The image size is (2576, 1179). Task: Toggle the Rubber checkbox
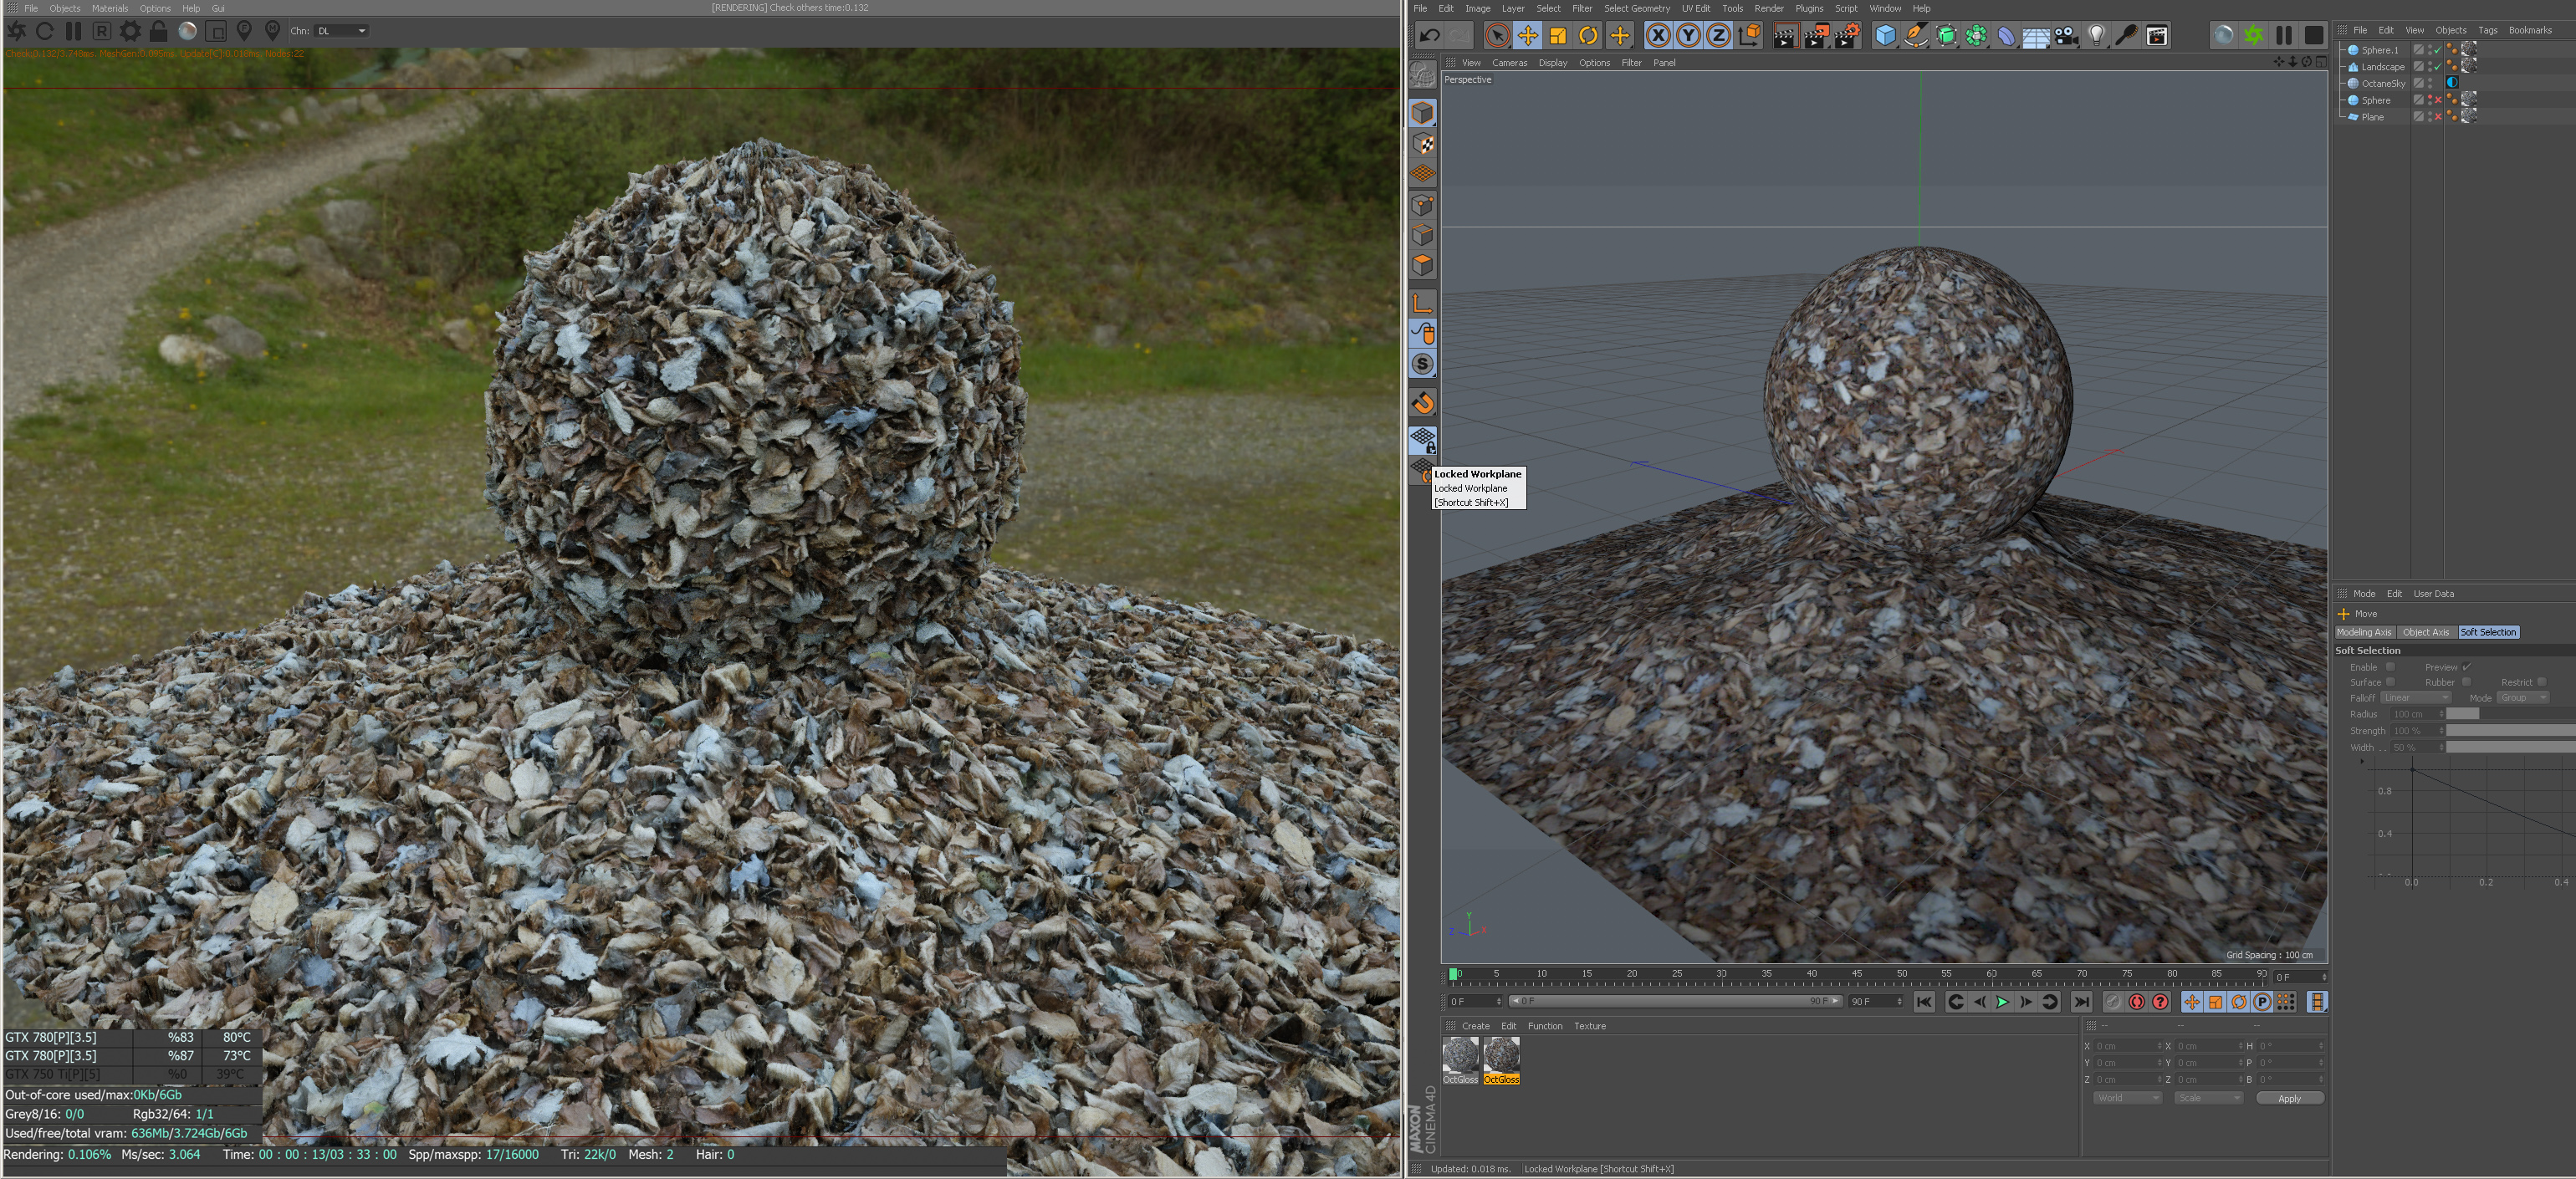click(2466, 682)
